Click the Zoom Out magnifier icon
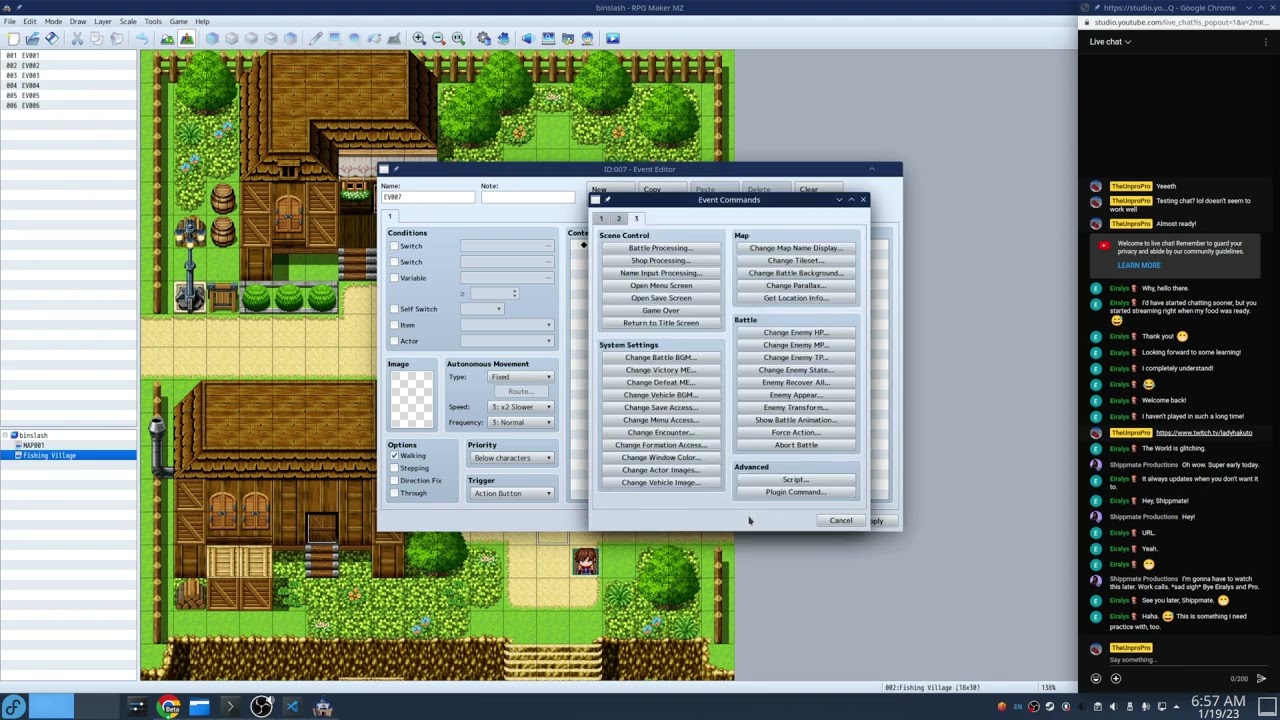Screen dimensions: 1280x720 [438, 38]
